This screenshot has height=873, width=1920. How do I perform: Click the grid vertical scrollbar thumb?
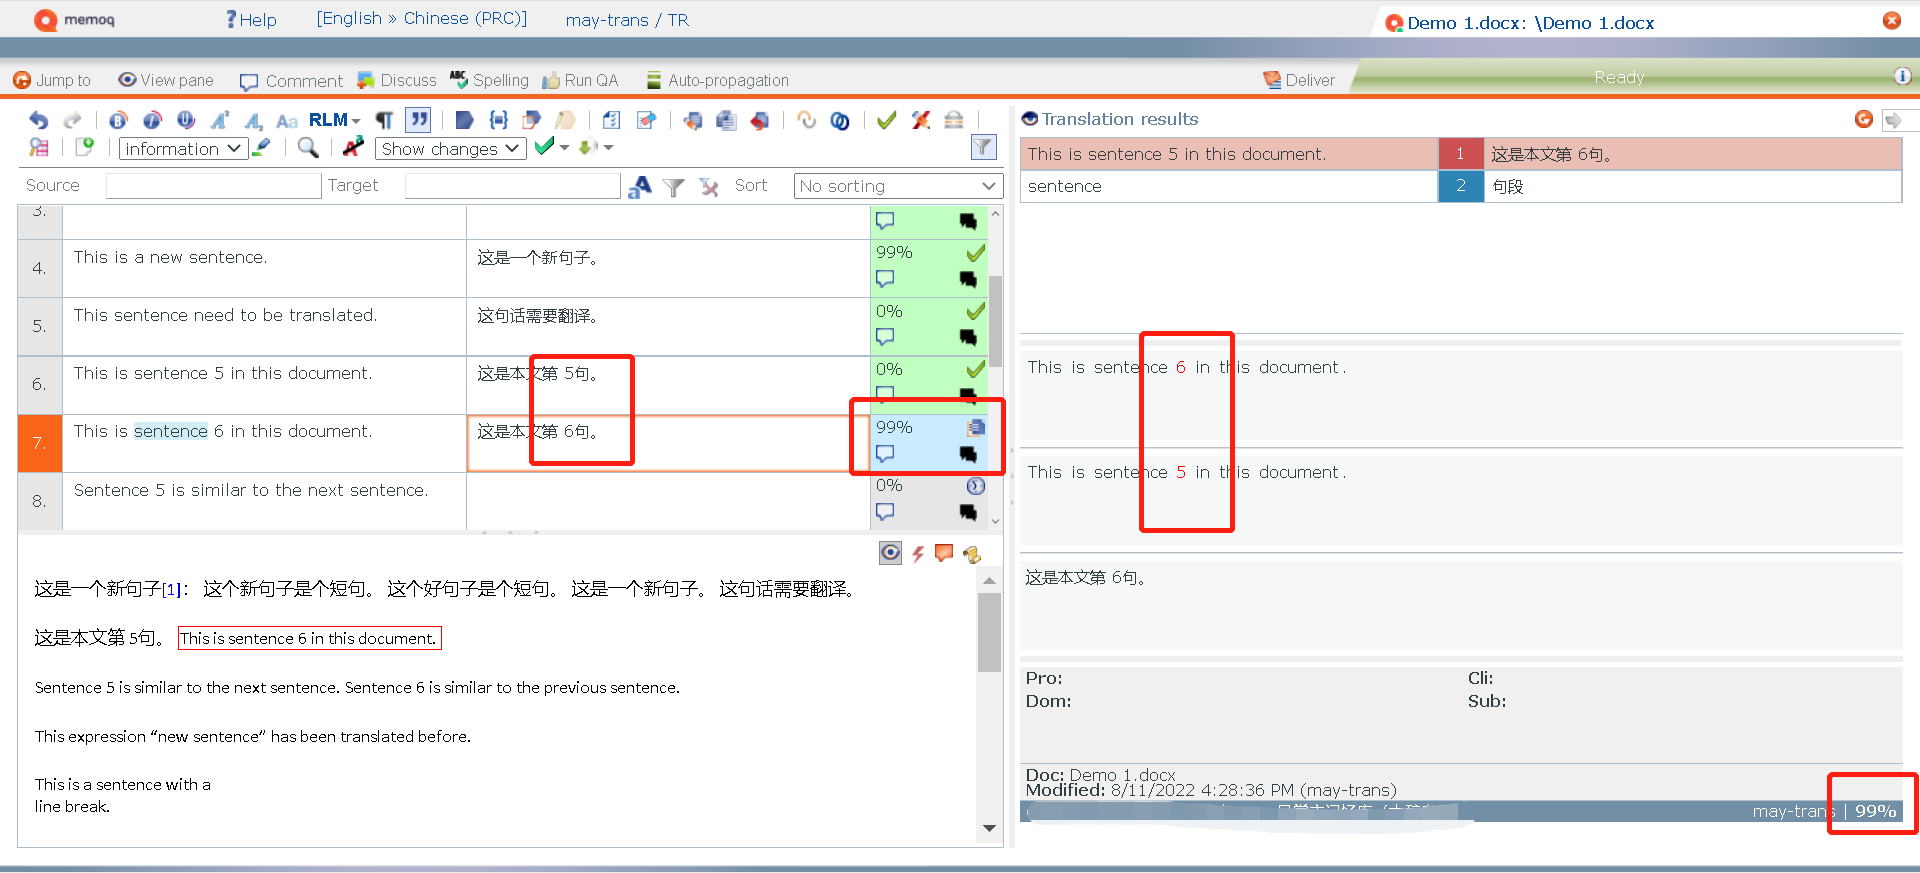point(995,320)
